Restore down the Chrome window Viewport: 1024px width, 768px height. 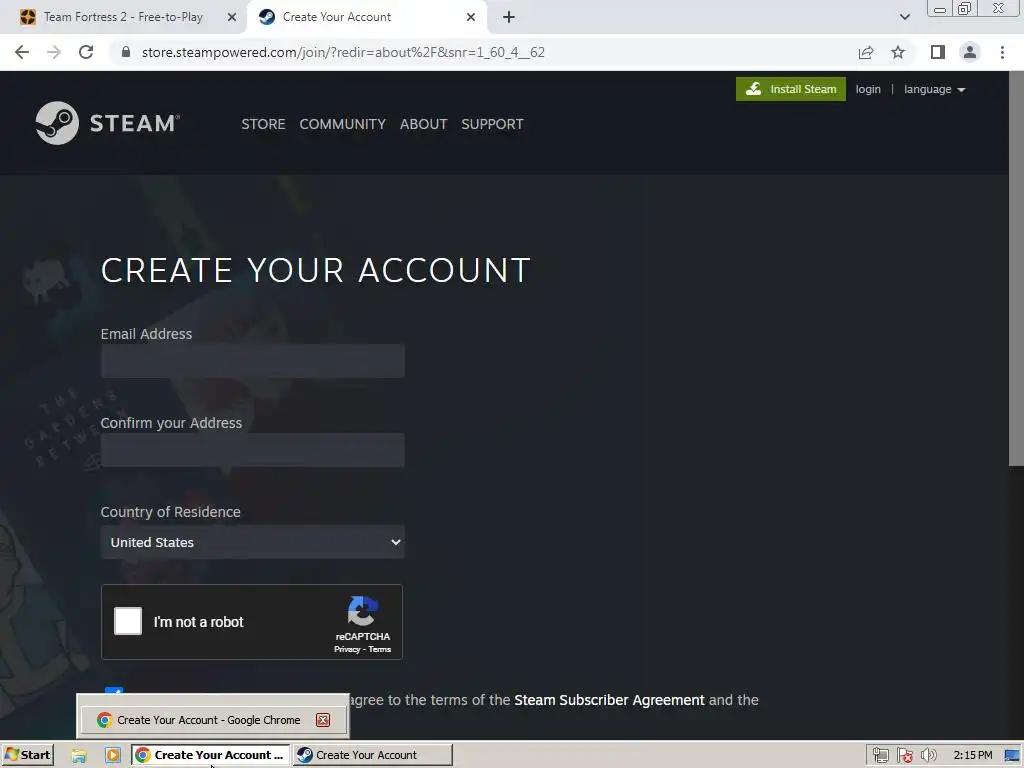(964, 8)
